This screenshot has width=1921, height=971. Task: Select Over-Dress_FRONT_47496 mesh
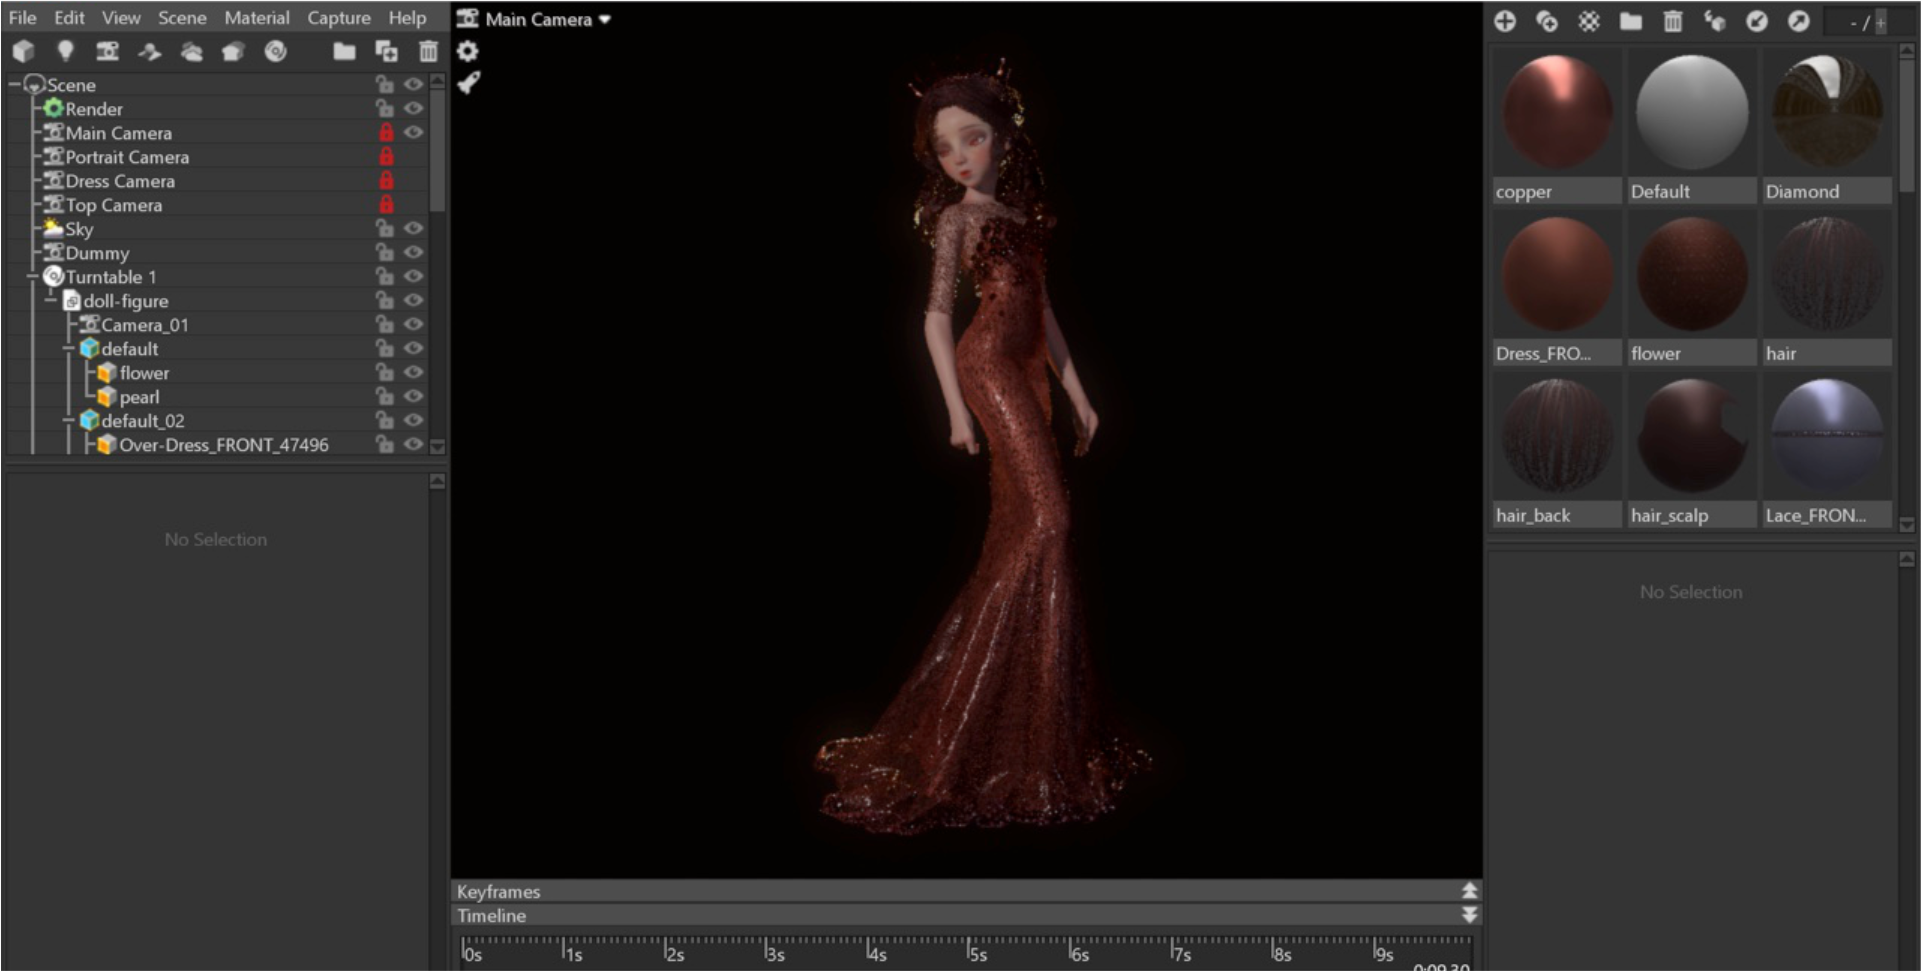coord(224,445)
